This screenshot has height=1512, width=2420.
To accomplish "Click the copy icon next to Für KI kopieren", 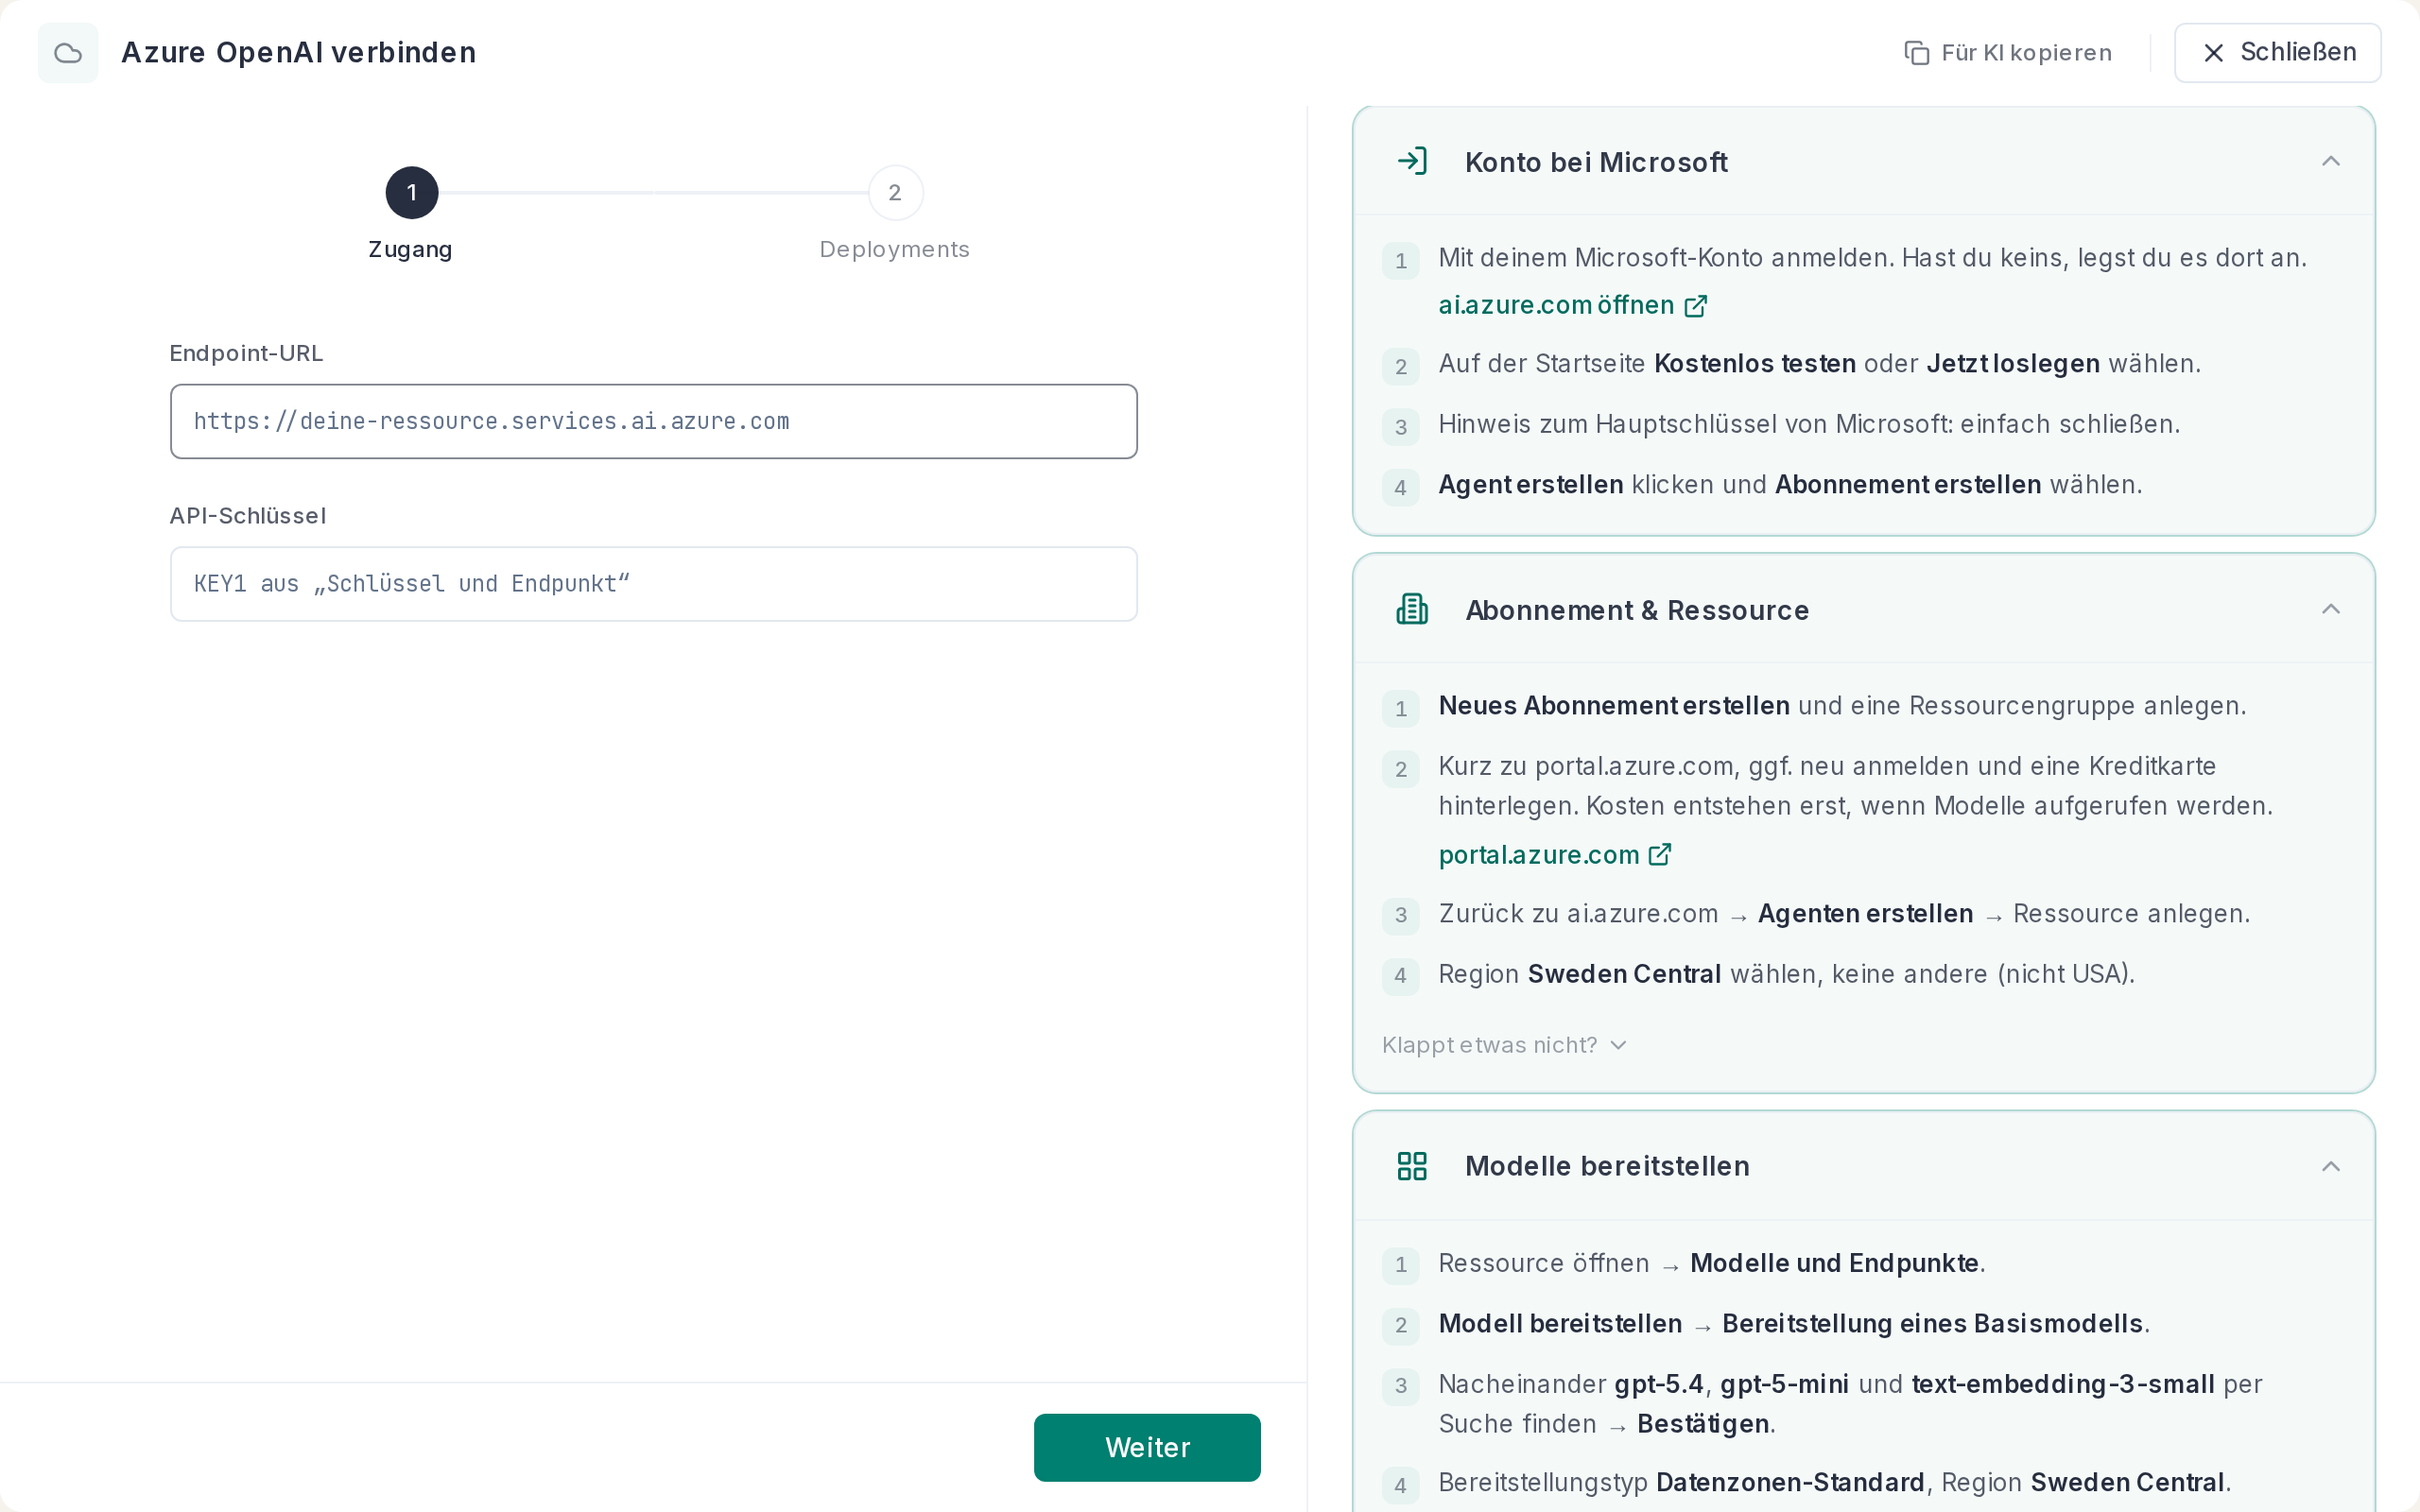I will tap(1916, 53).
